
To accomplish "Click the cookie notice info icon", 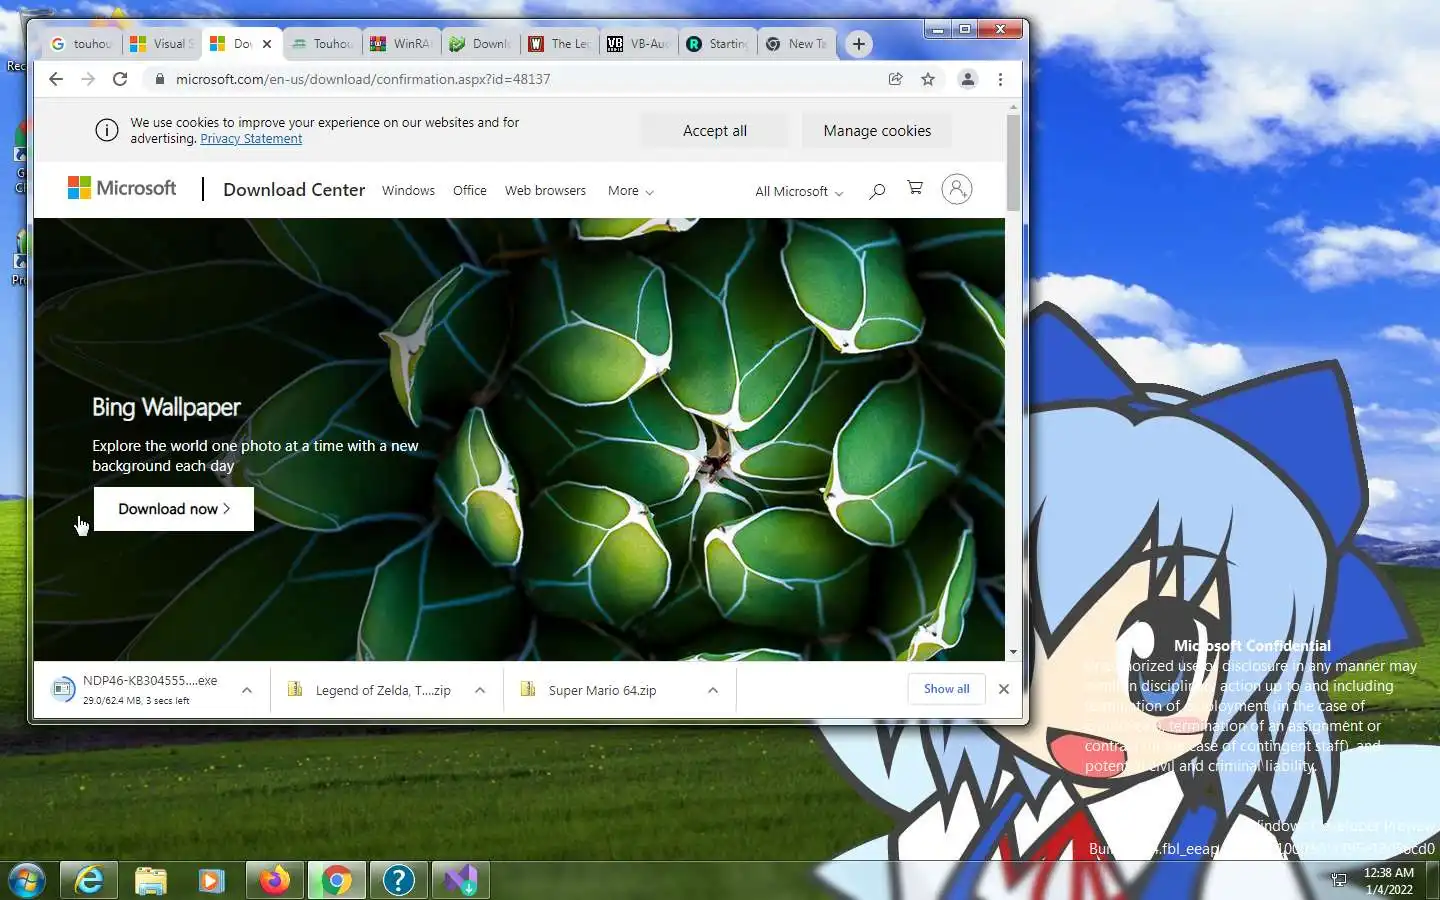I will (x=107, y=130).
